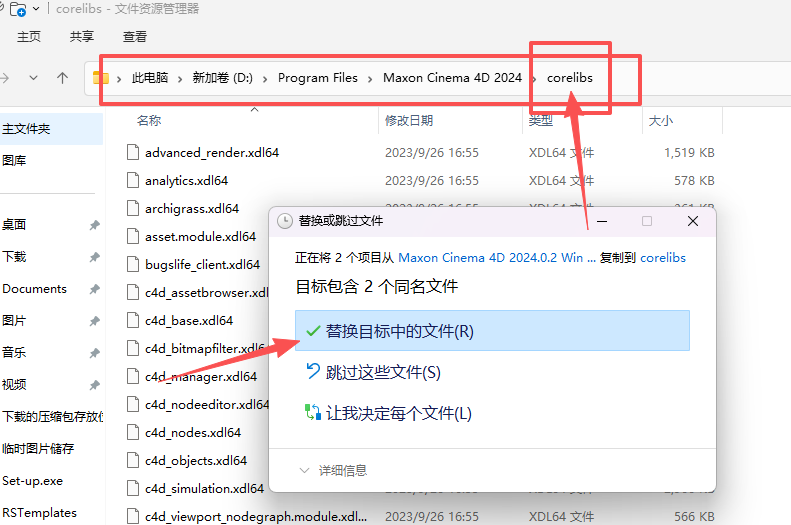Click the c4d_objects.xdl64 file icon
The image size is (791, 525).
tap(133, 460)
